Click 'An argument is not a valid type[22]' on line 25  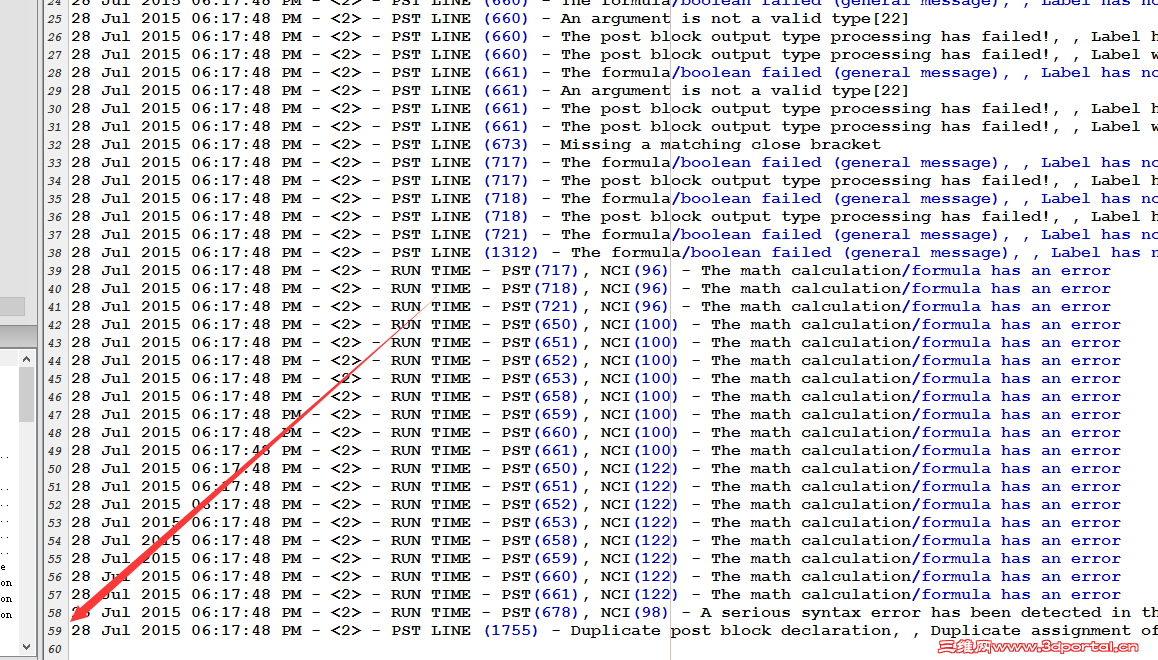(x=734, y=18)
